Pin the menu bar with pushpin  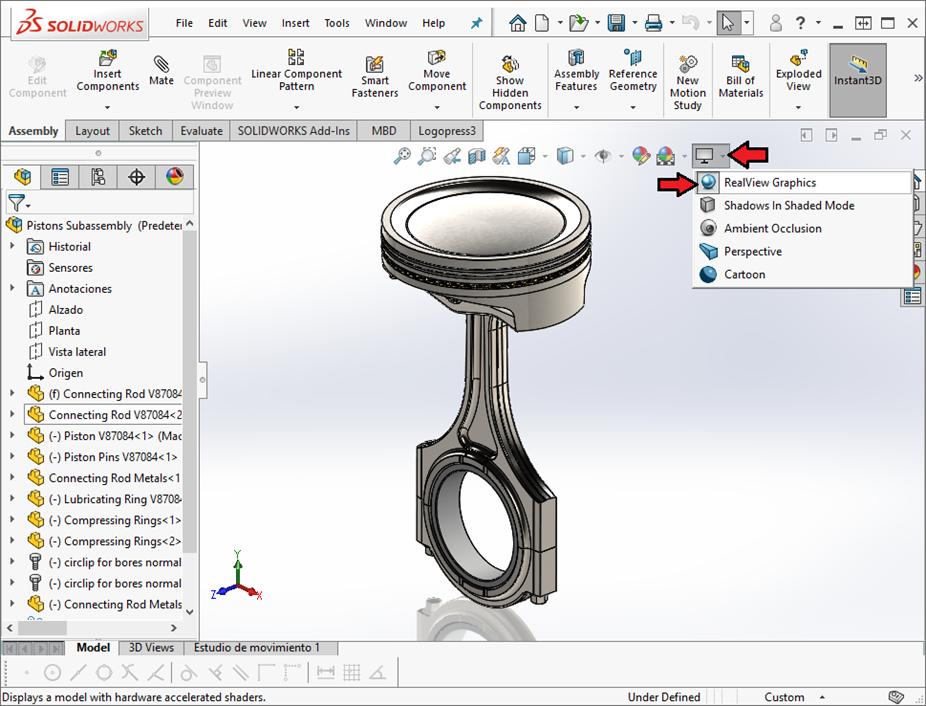click(x=476, y=23)
